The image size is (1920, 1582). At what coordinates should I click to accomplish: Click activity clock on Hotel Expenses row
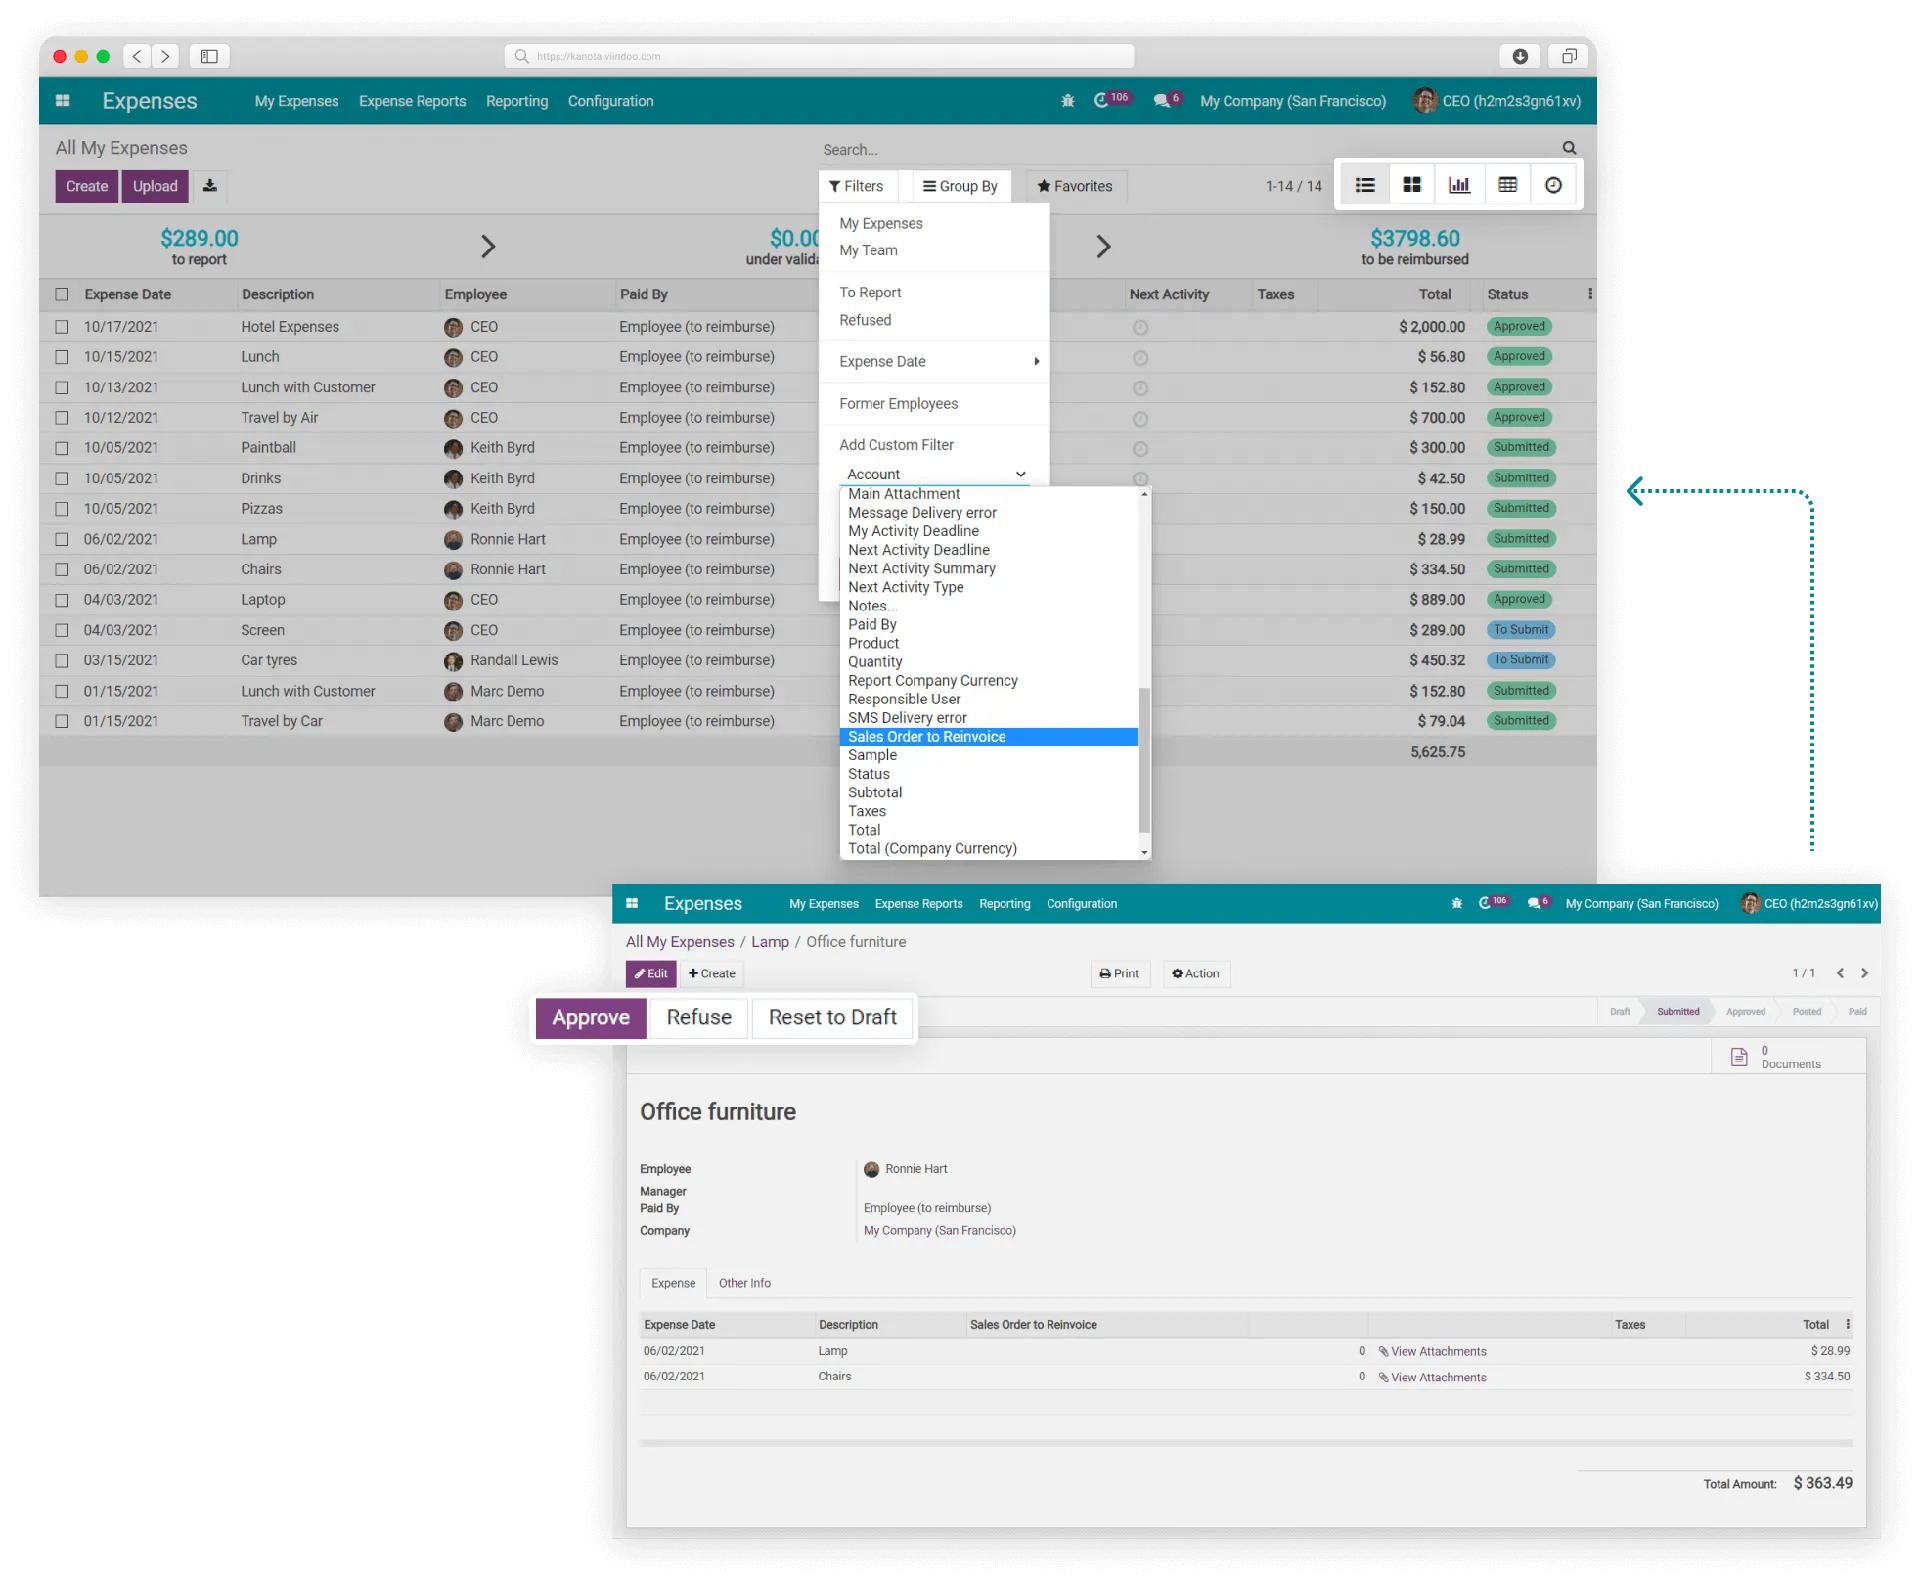click(x=1140, y=327)
